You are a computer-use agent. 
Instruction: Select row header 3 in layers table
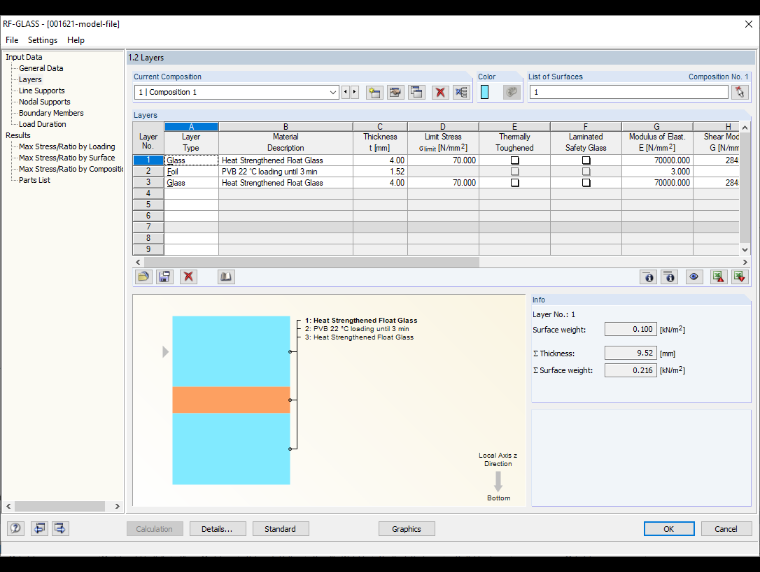pos(148,183)
